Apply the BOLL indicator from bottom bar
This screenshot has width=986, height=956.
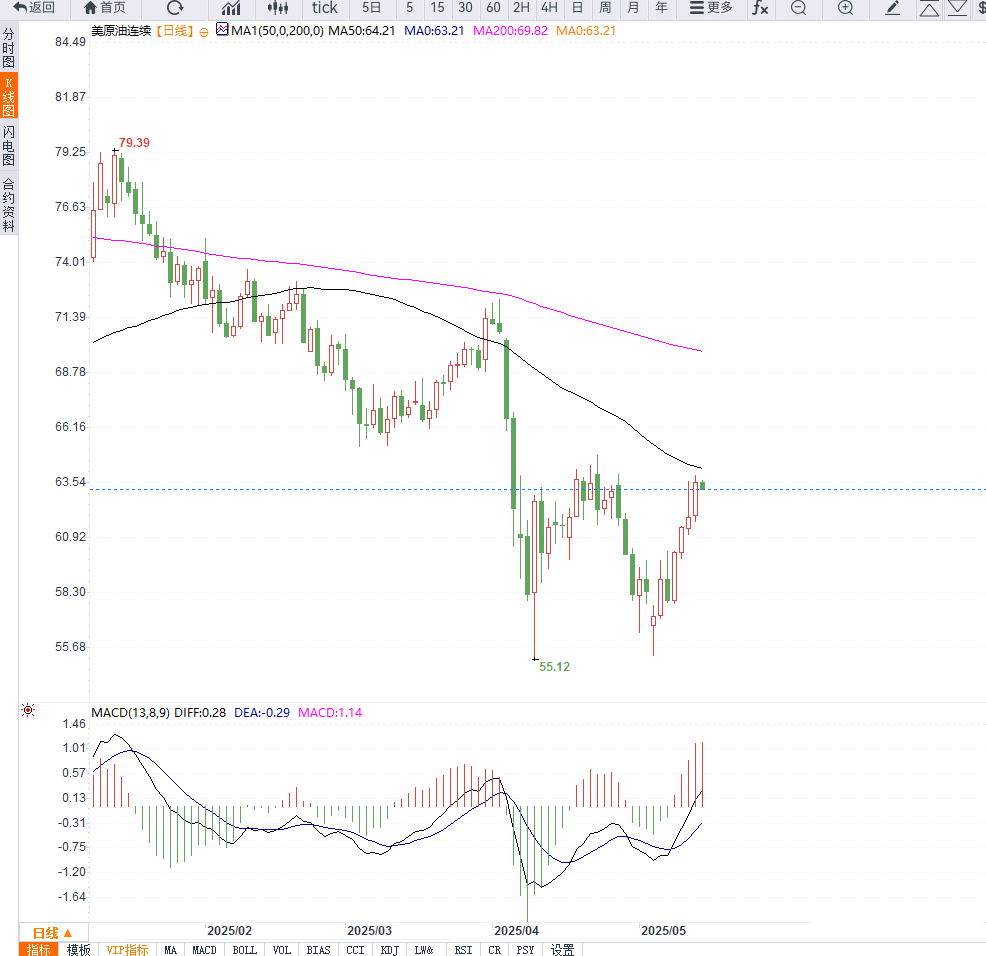click(x=244, y=949)
